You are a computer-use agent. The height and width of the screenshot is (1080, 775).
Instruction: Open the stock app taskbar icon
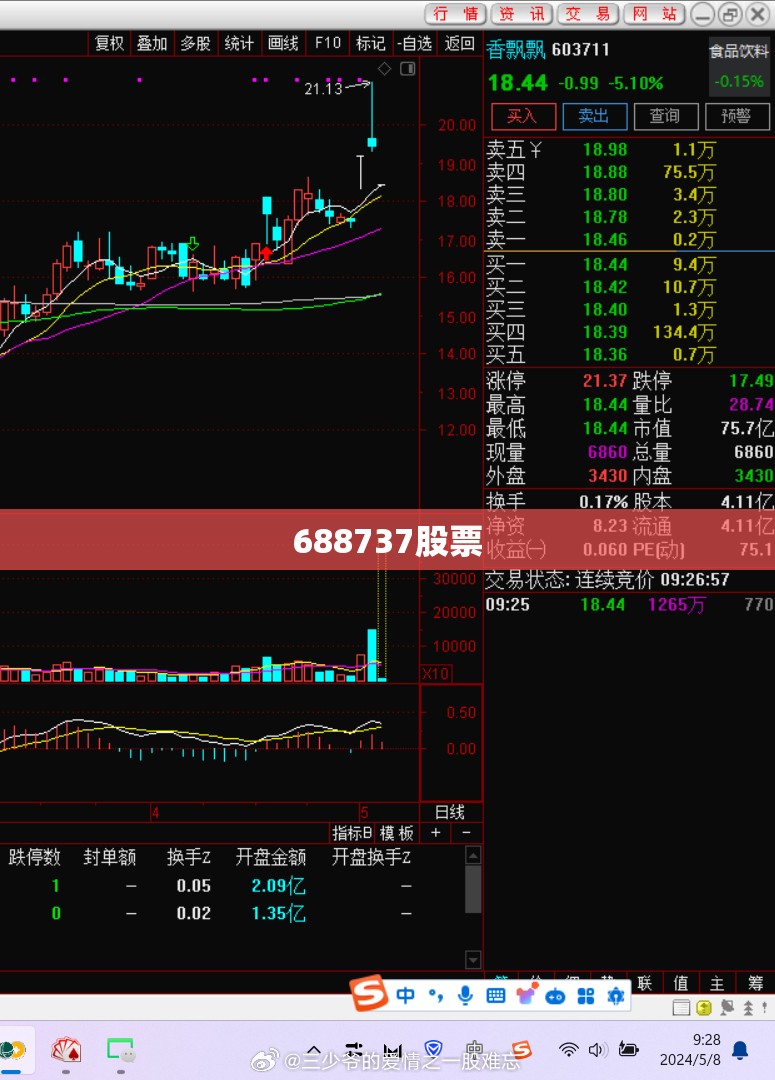[x=11, y=1050]
